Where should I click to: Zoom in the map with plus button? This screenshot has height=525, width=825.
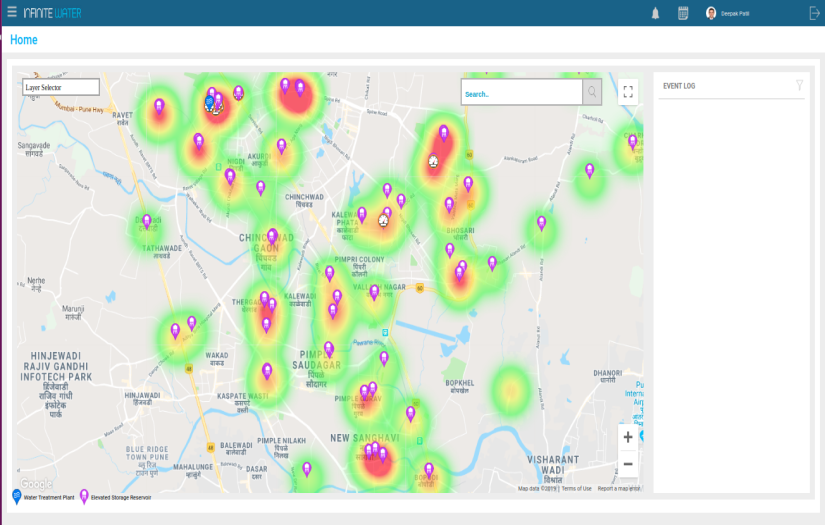628,437
